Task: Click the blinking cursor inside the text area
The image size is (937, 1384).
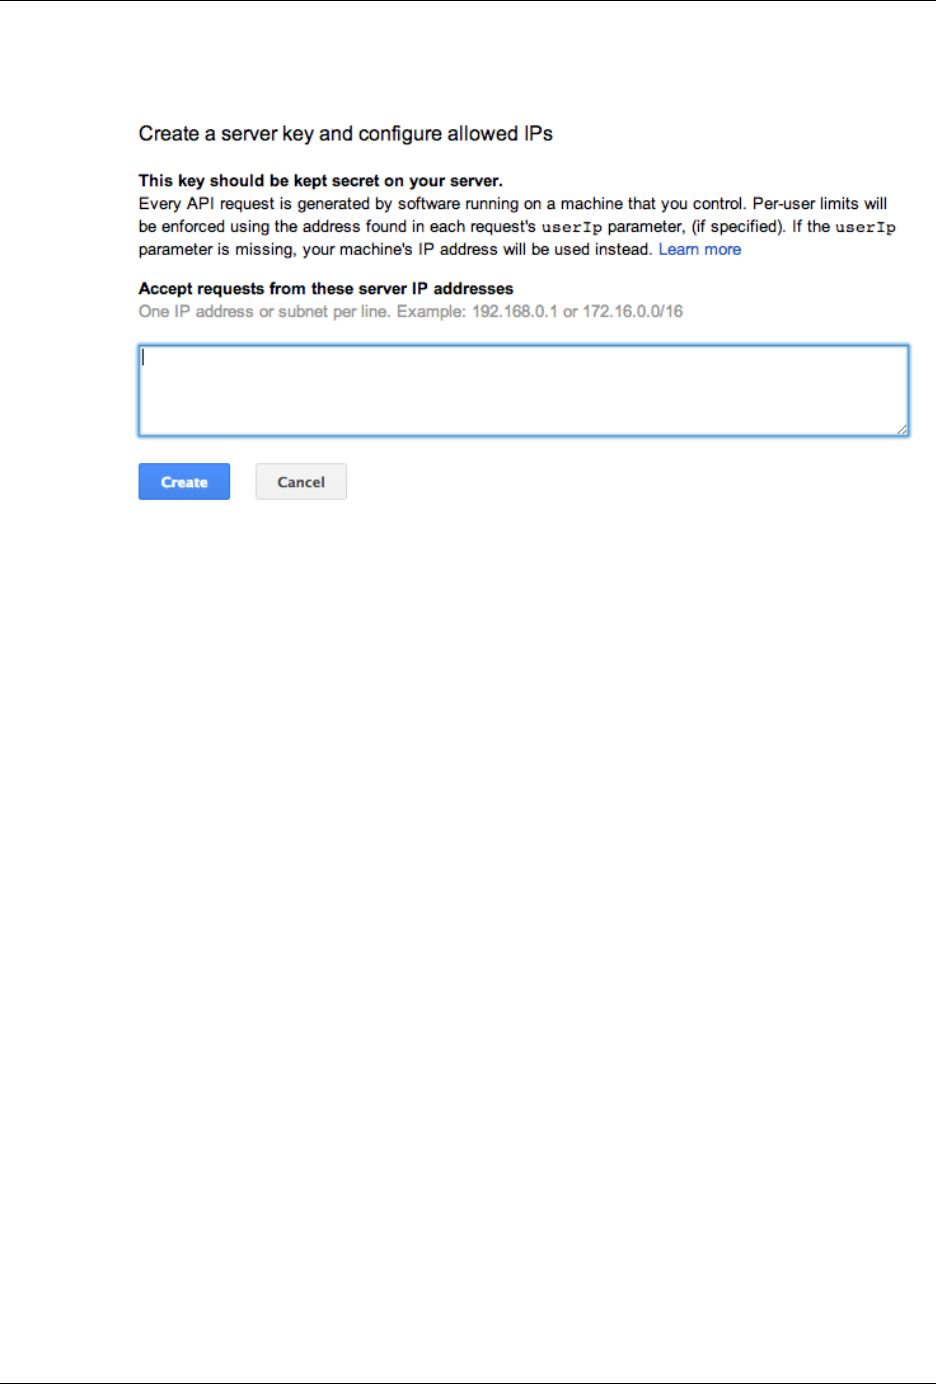Action: pos(143,357)
